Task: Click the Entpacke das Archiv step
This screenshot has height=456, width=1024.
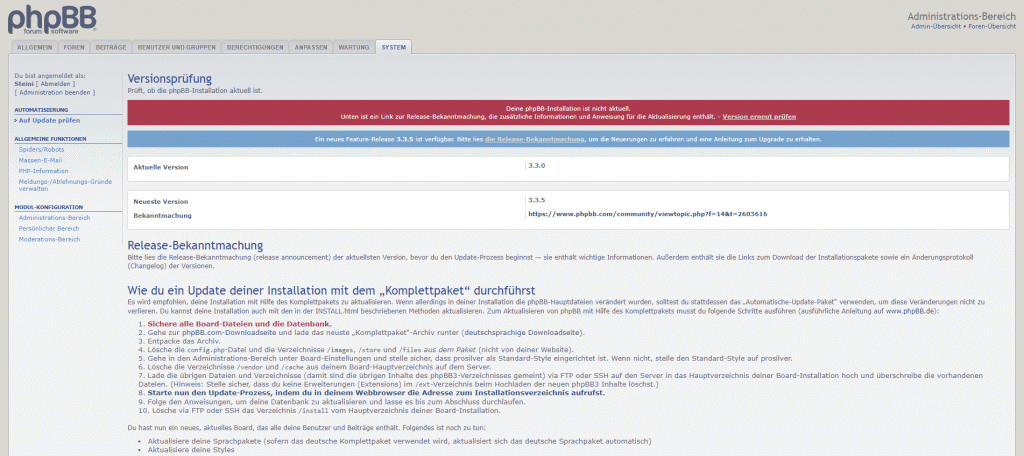Action: (184, 341)
